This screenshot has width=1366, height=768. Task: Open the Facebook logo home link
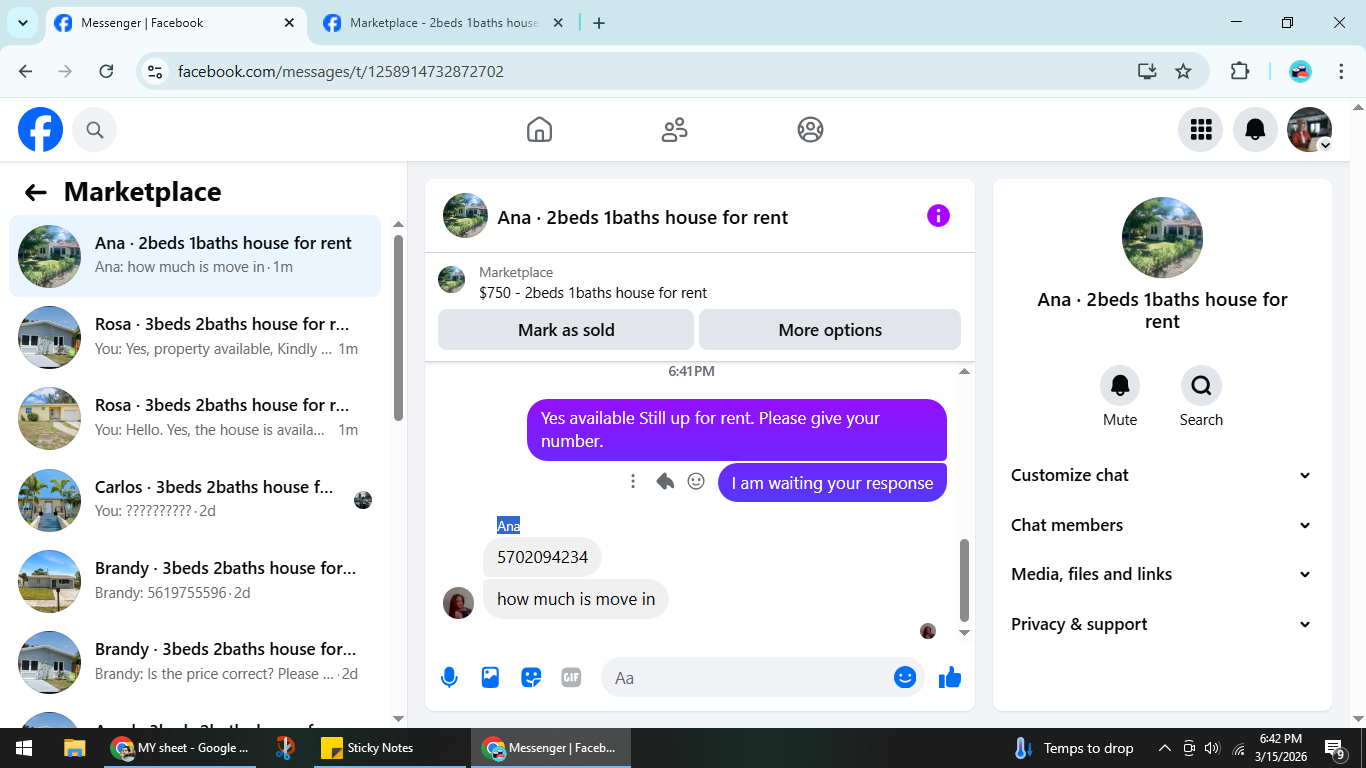tap(40, 130)
